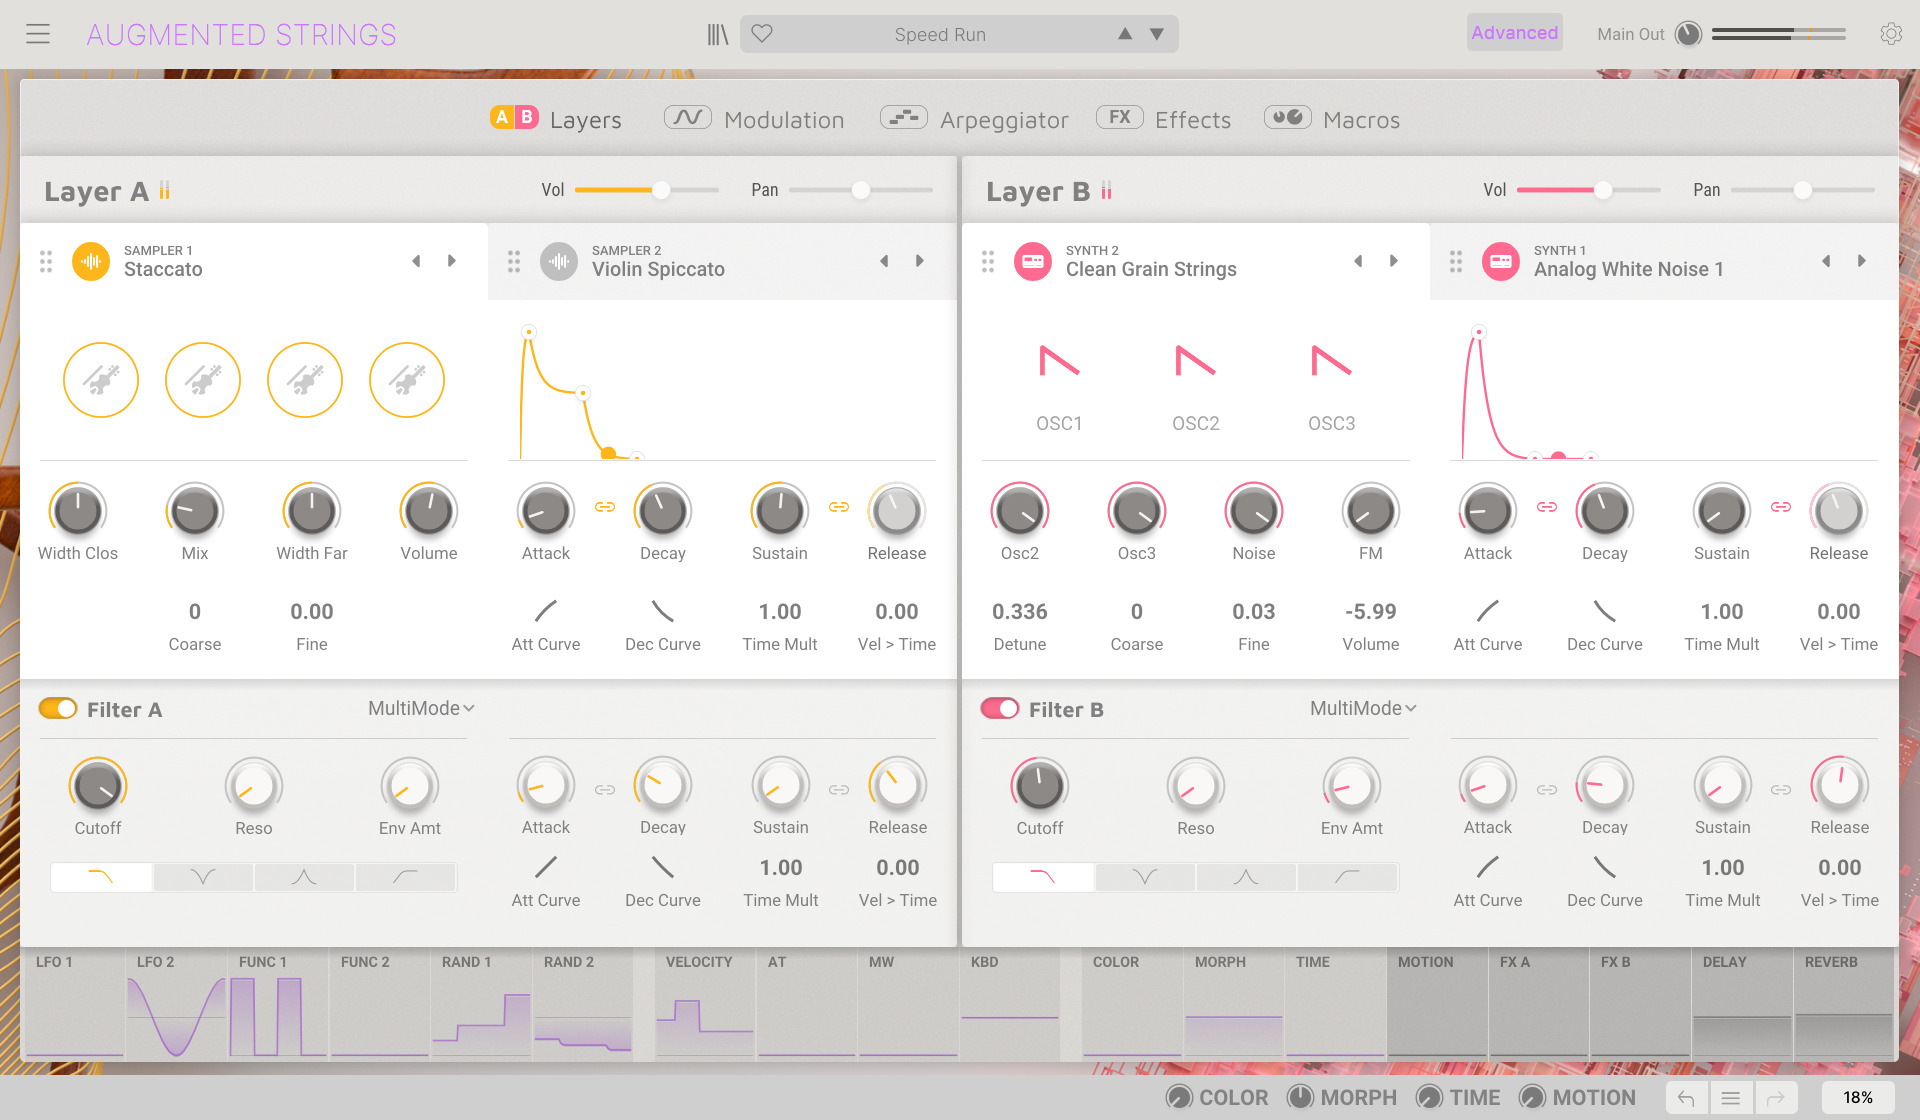
Task: Open the preset library browser icon
Action: click(717, 34)
